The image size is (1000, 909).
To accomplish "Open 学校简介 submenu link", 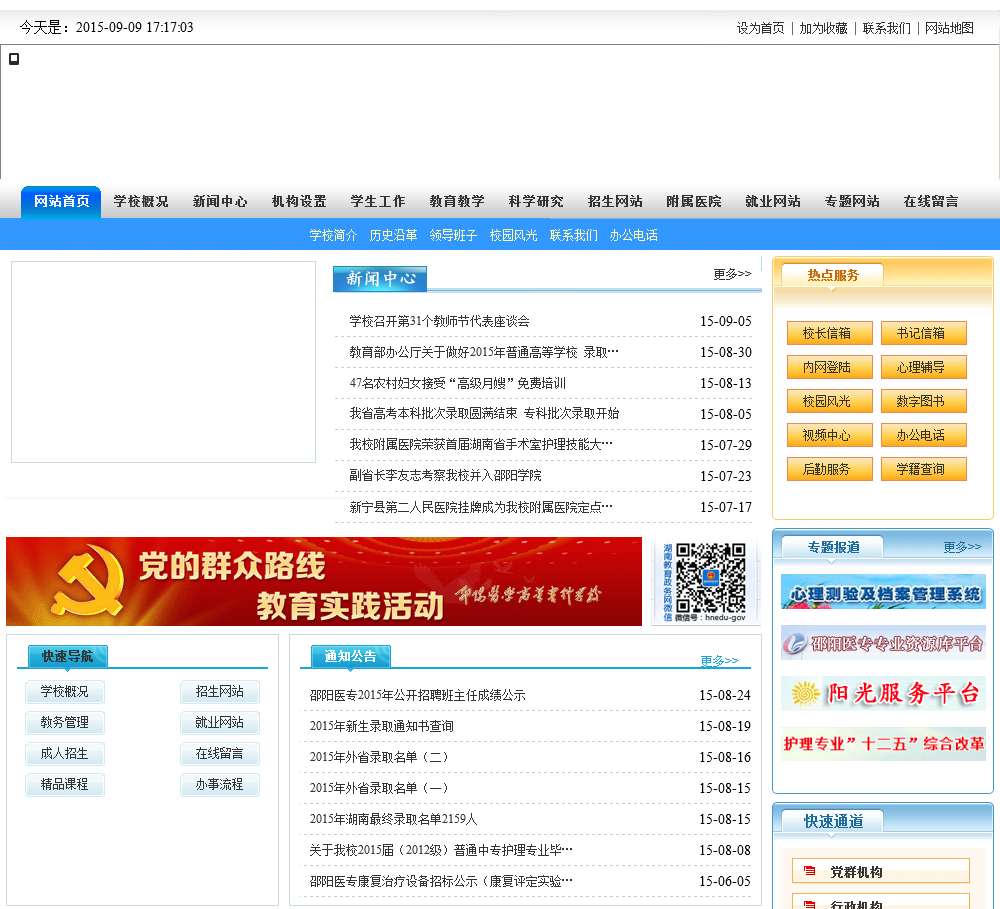I will tap(333, 235).
